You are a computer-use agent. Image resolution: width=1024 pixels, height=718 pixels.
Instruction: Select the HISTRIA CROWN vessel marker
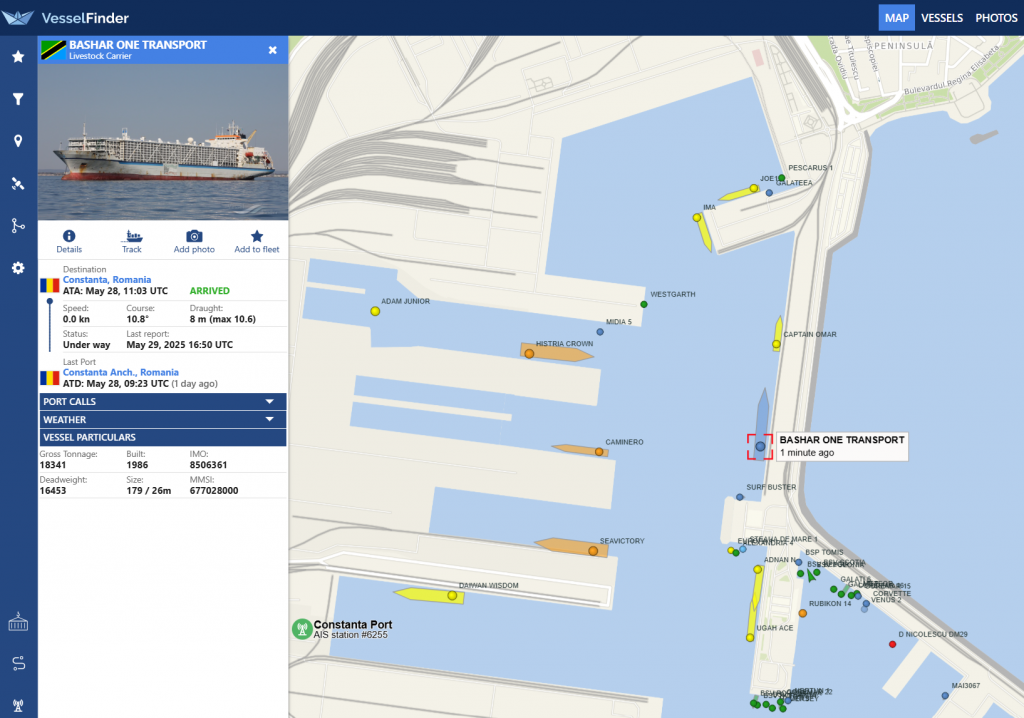coord(529,353)
